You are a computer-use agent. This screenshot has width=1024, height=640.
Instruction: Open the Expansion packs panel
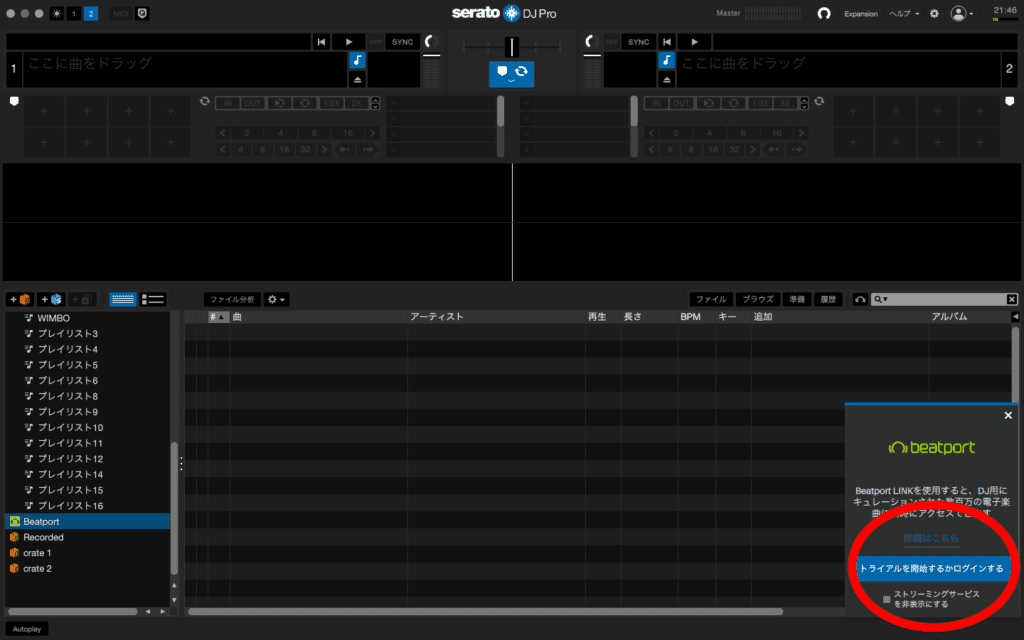point(861,14)
